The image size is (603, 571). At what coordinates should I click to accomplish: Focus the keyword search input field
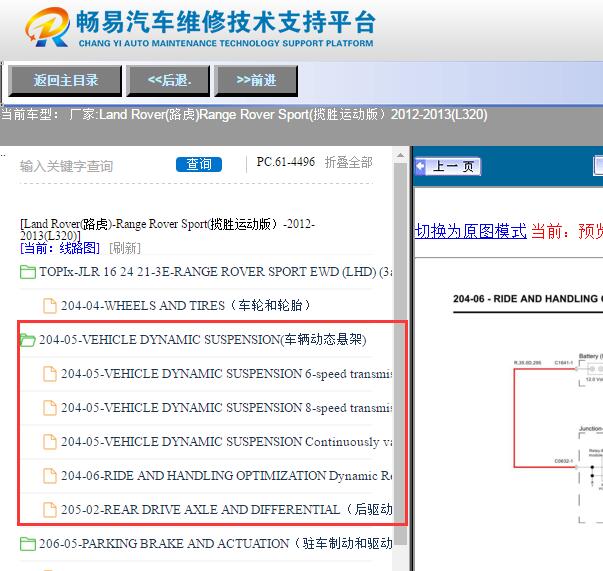(x=94, y=166)
